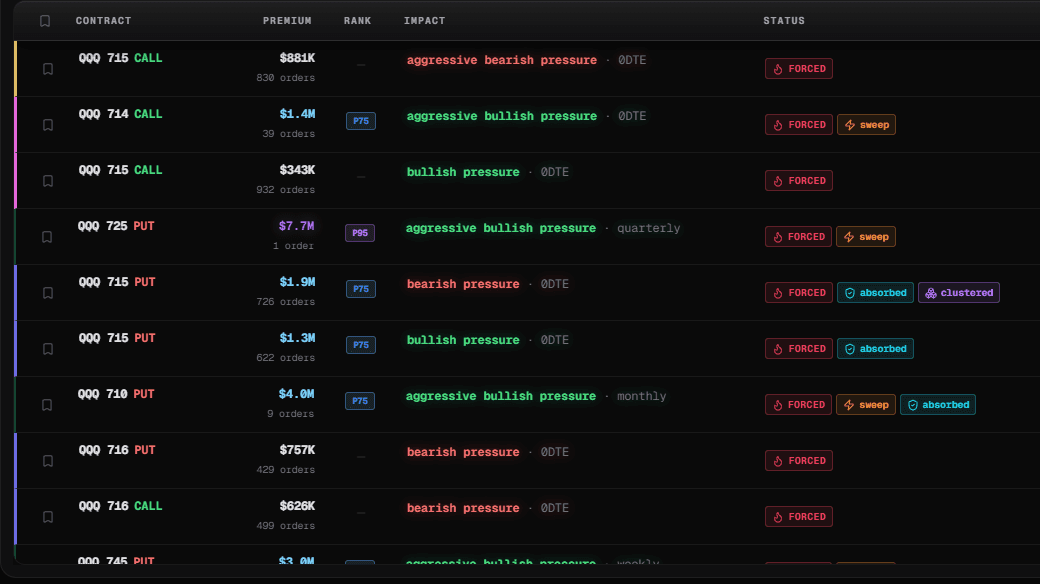Select the P75 rank badge in the $1.9M row
The height and width of the screenshot is (584, 1040).
[361, 289]
